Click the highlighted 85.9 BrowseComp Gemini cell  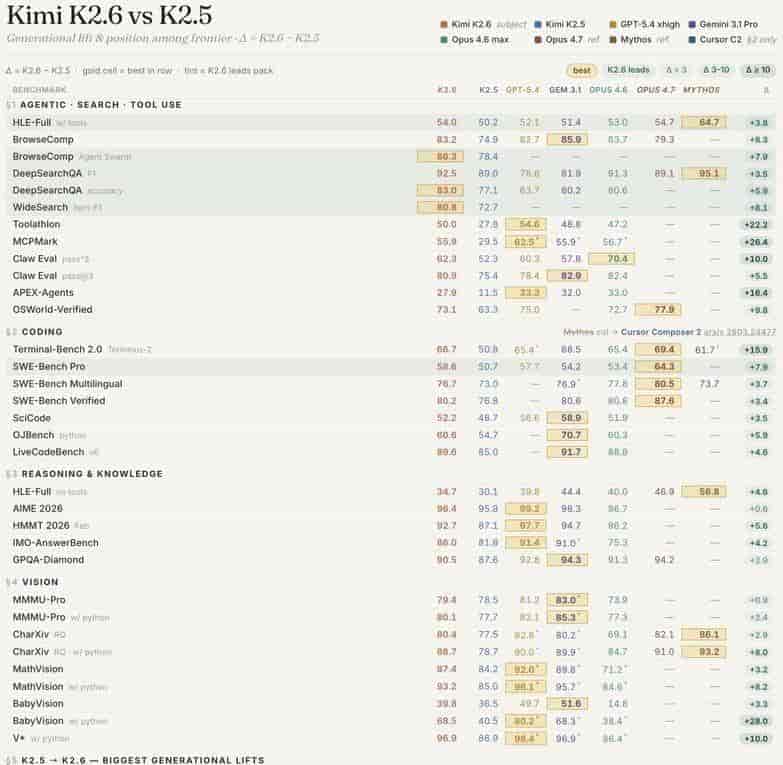pos(567,139)
